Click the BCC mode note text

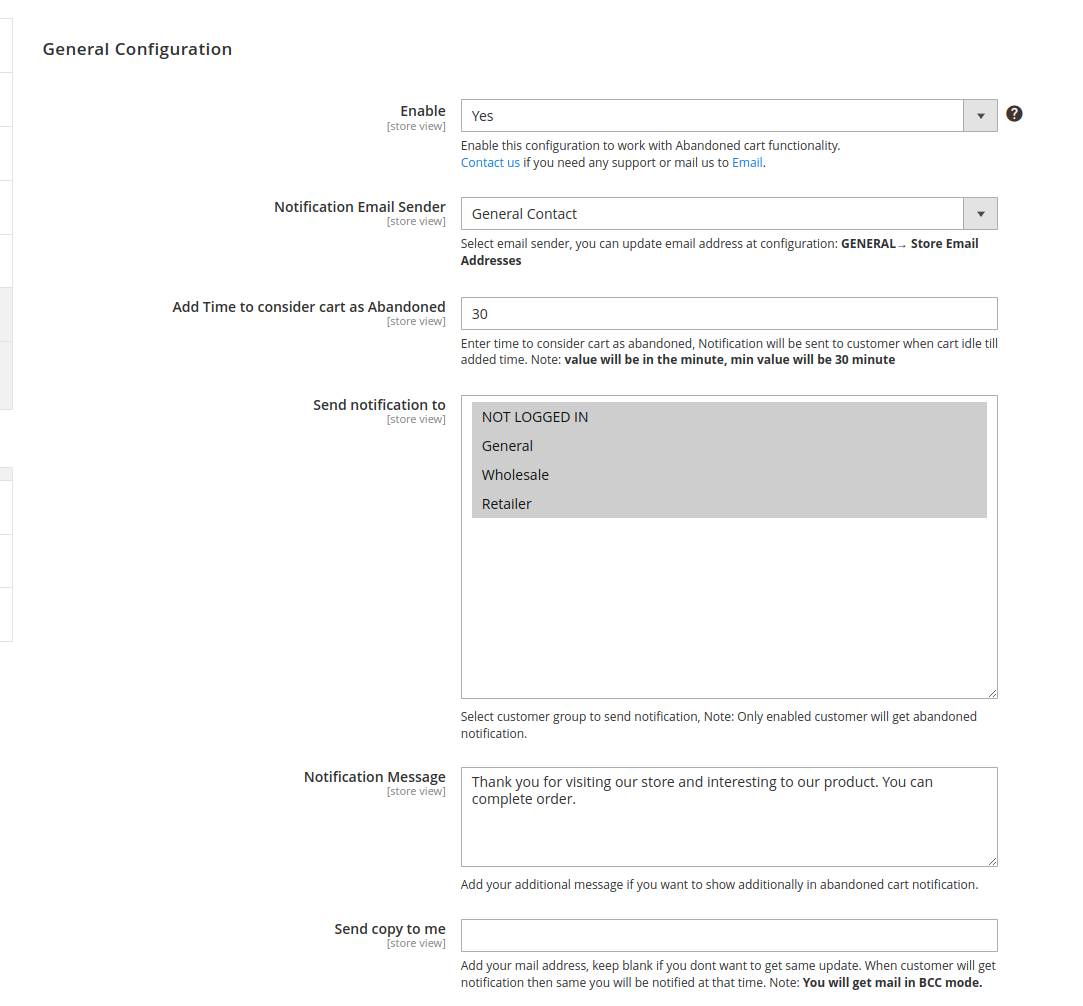pos(892,983)
